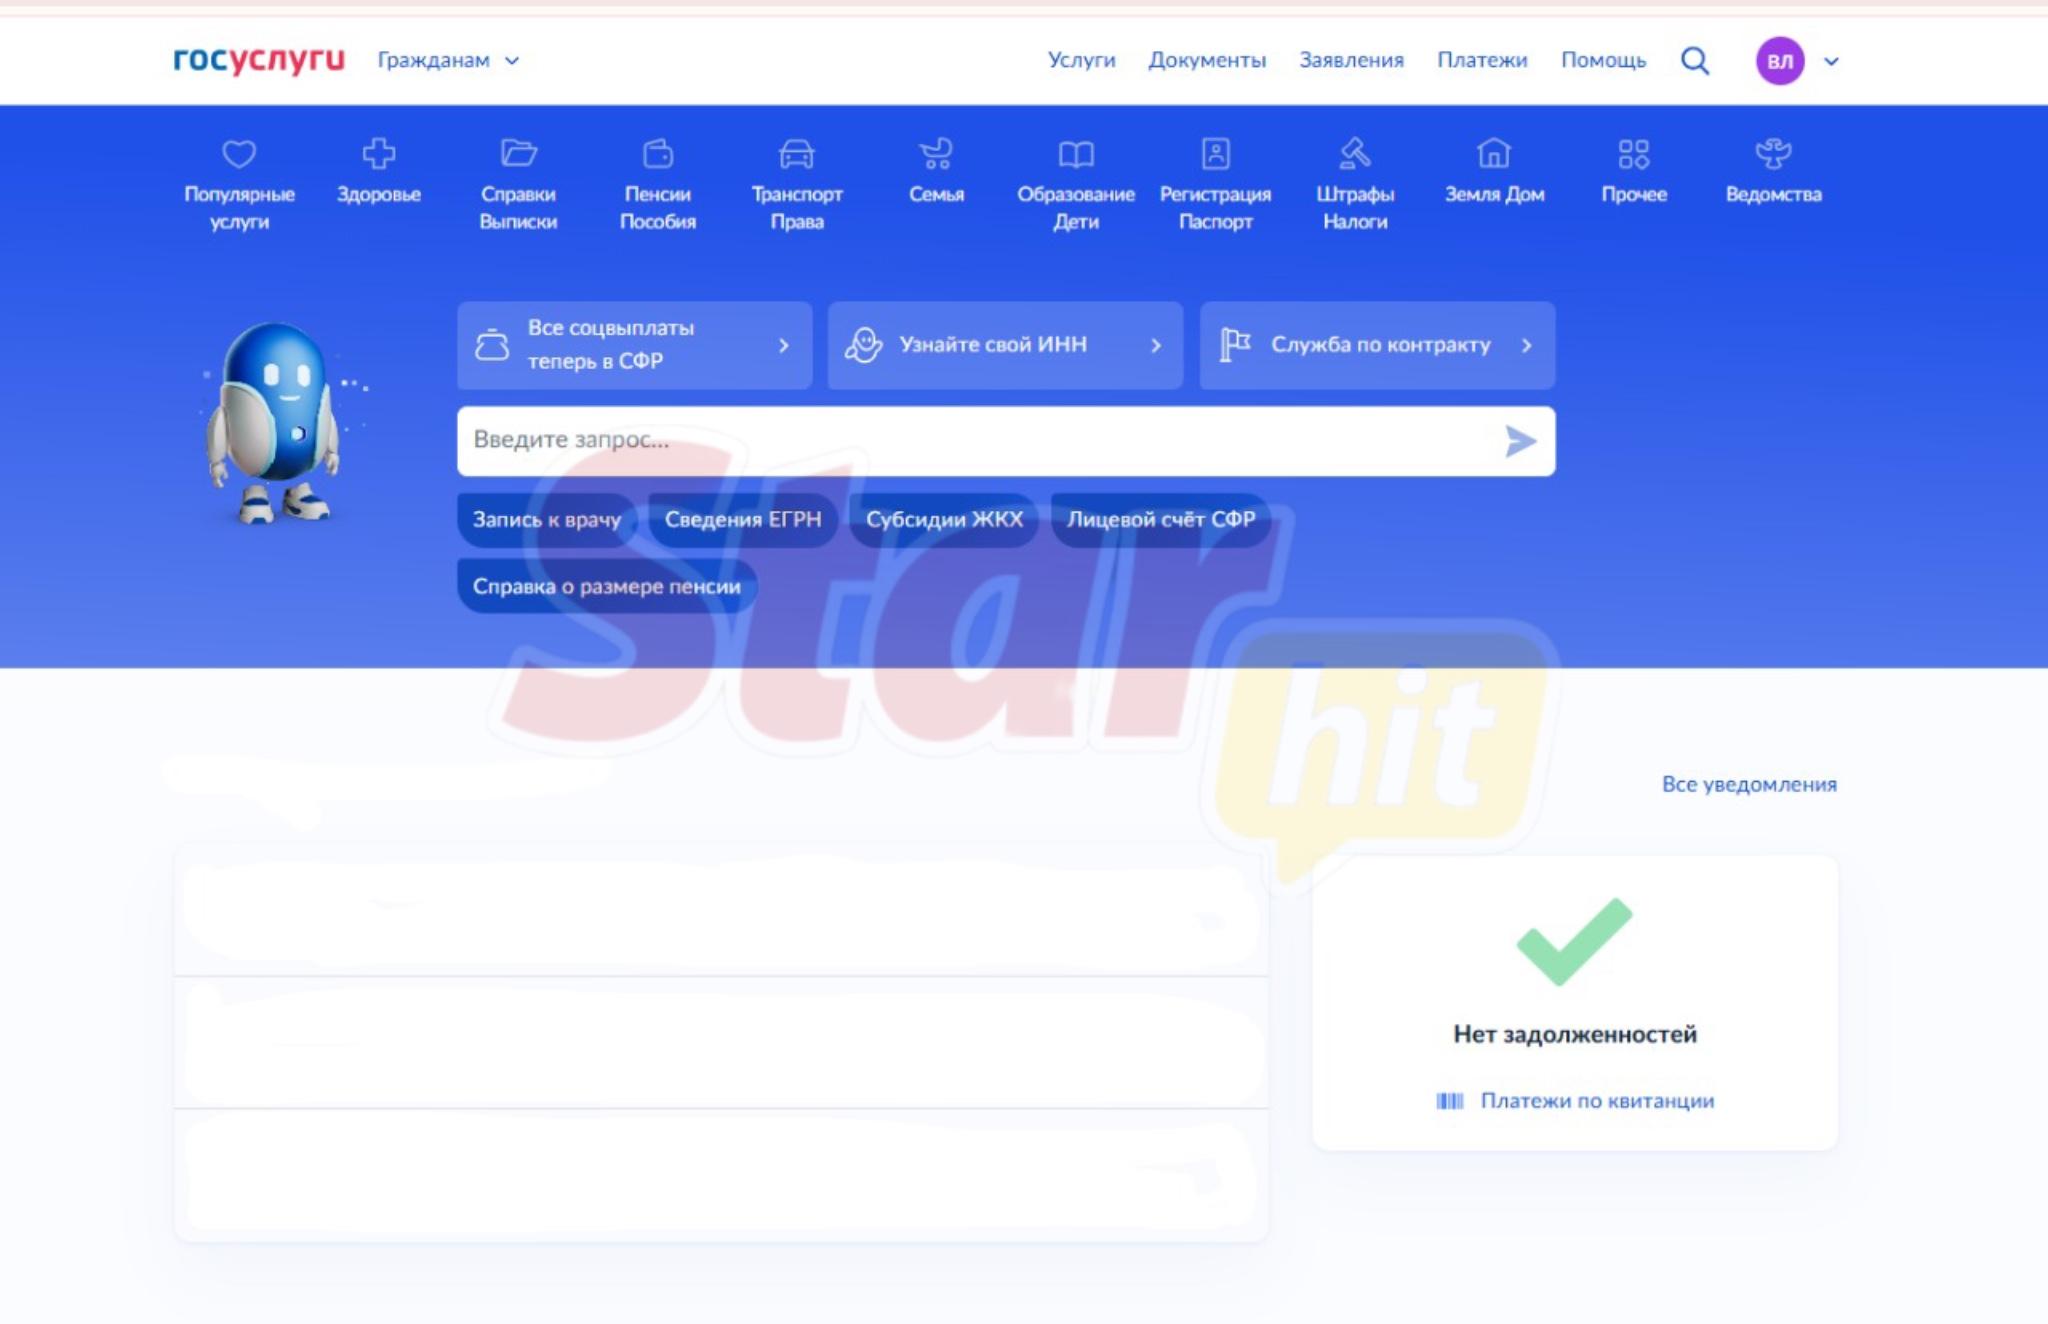The width and height of the screenshot is (2048, 1324).
Task: Open the Гражданам dropdown
Action: point(448,60)
